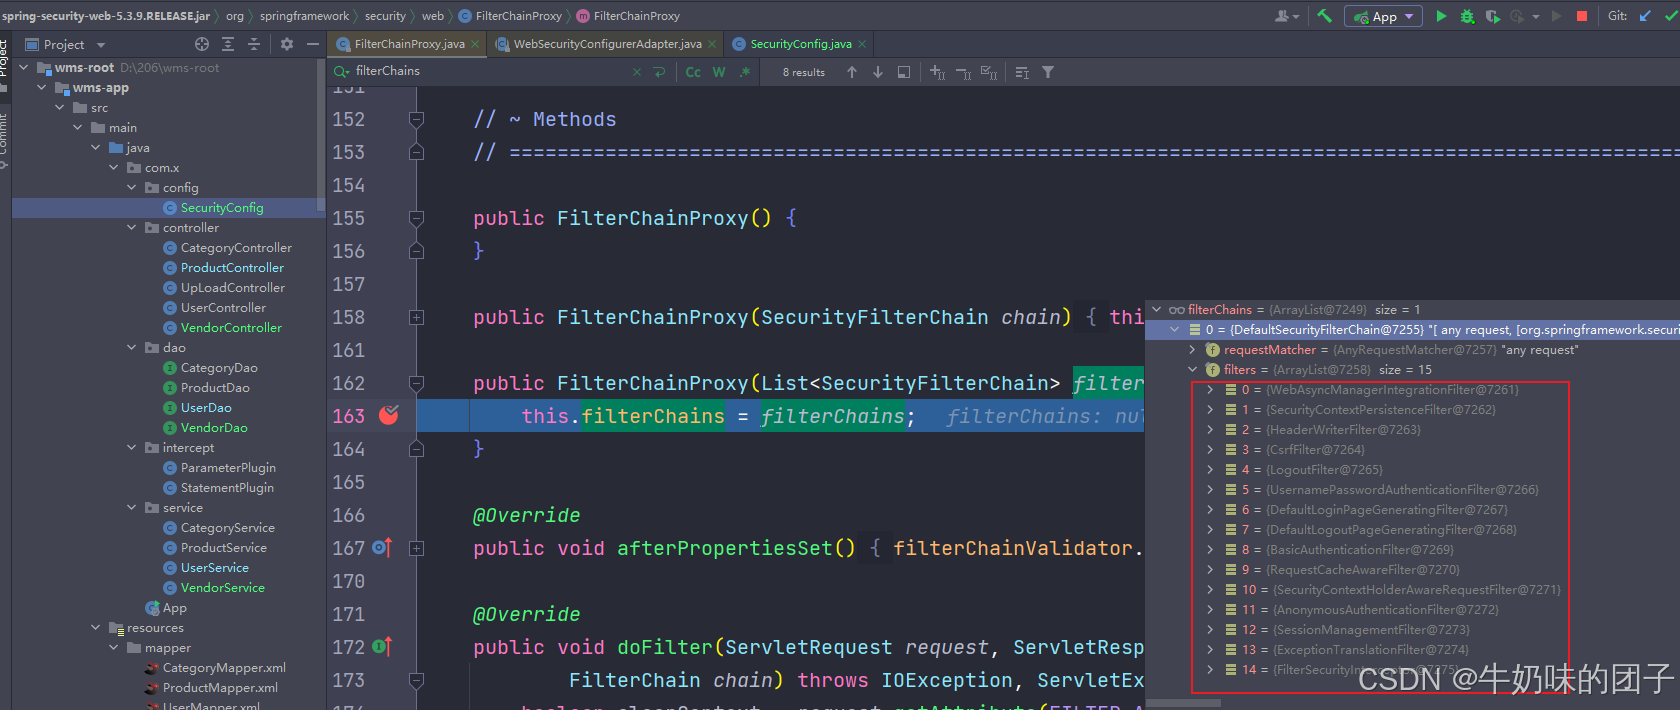Viewport: 1680px width, 710px height.
Task: Open ProductController in project tree
Action: point(232,268)
